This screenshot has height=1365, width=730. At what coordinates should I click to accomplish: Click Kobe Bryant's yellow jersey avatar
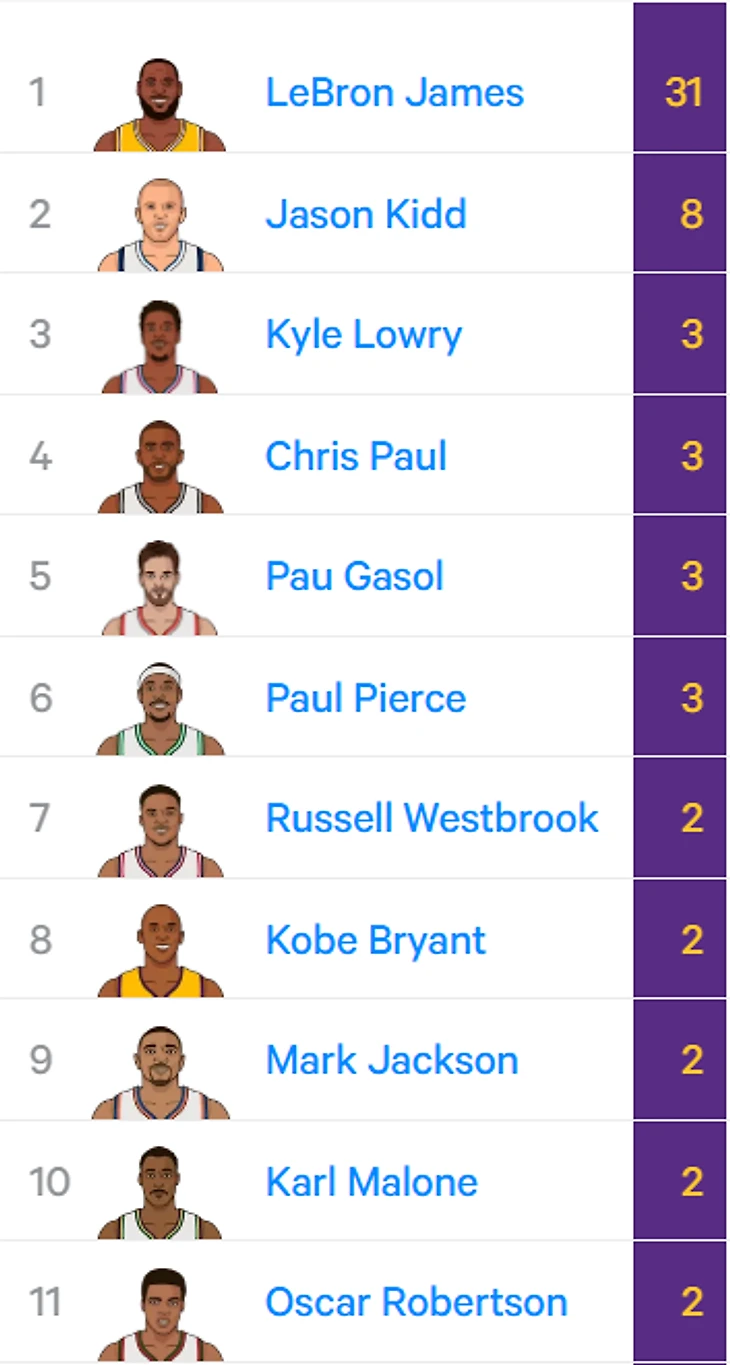(x=160, y=951)
